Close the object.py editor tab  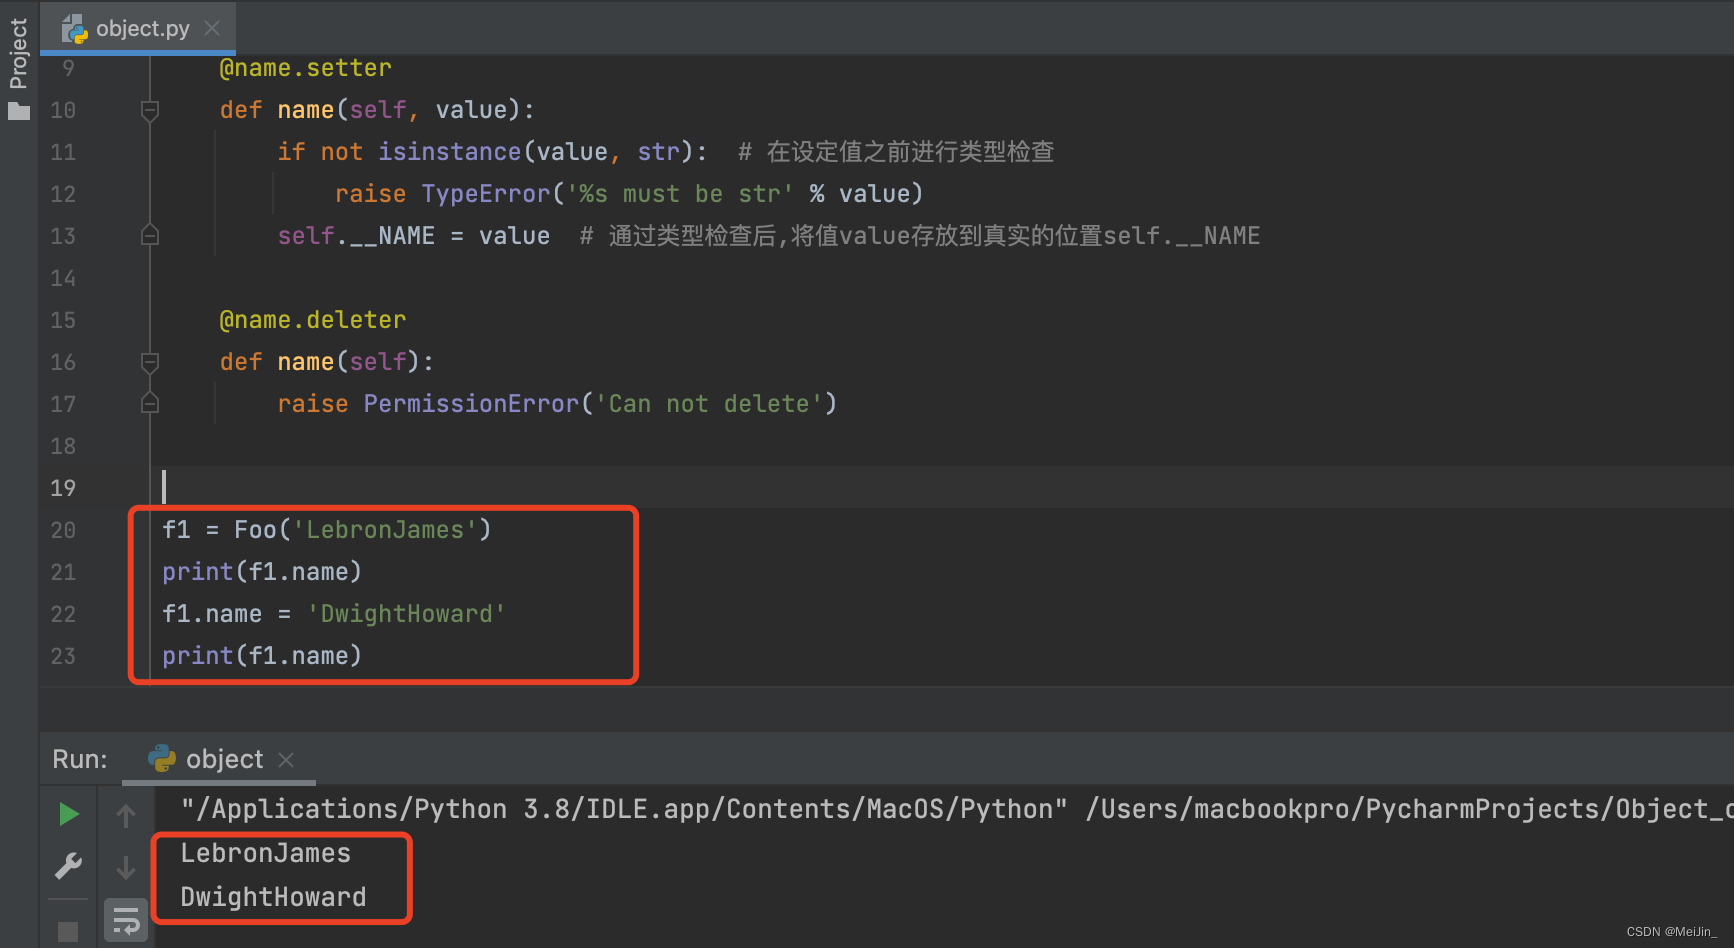point(212,29)
